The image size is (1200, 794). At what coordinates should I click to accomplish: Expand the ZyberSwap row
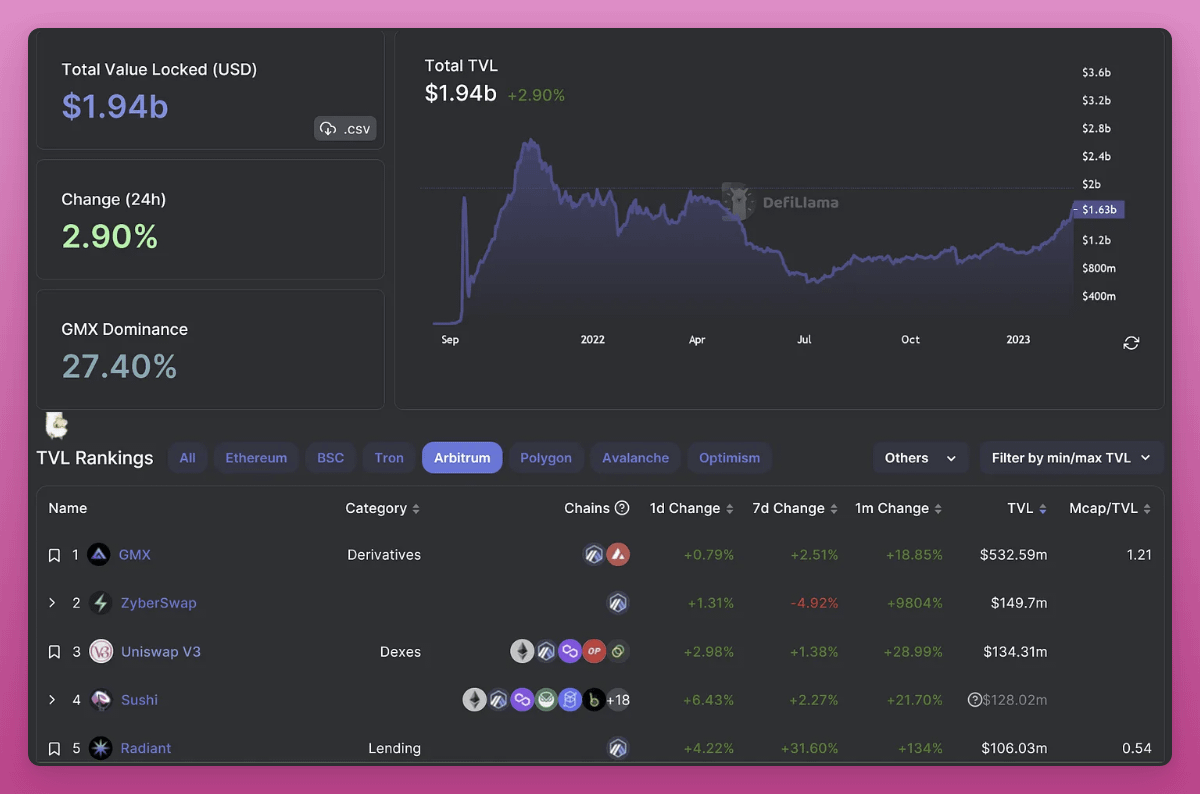click(53, 603)
